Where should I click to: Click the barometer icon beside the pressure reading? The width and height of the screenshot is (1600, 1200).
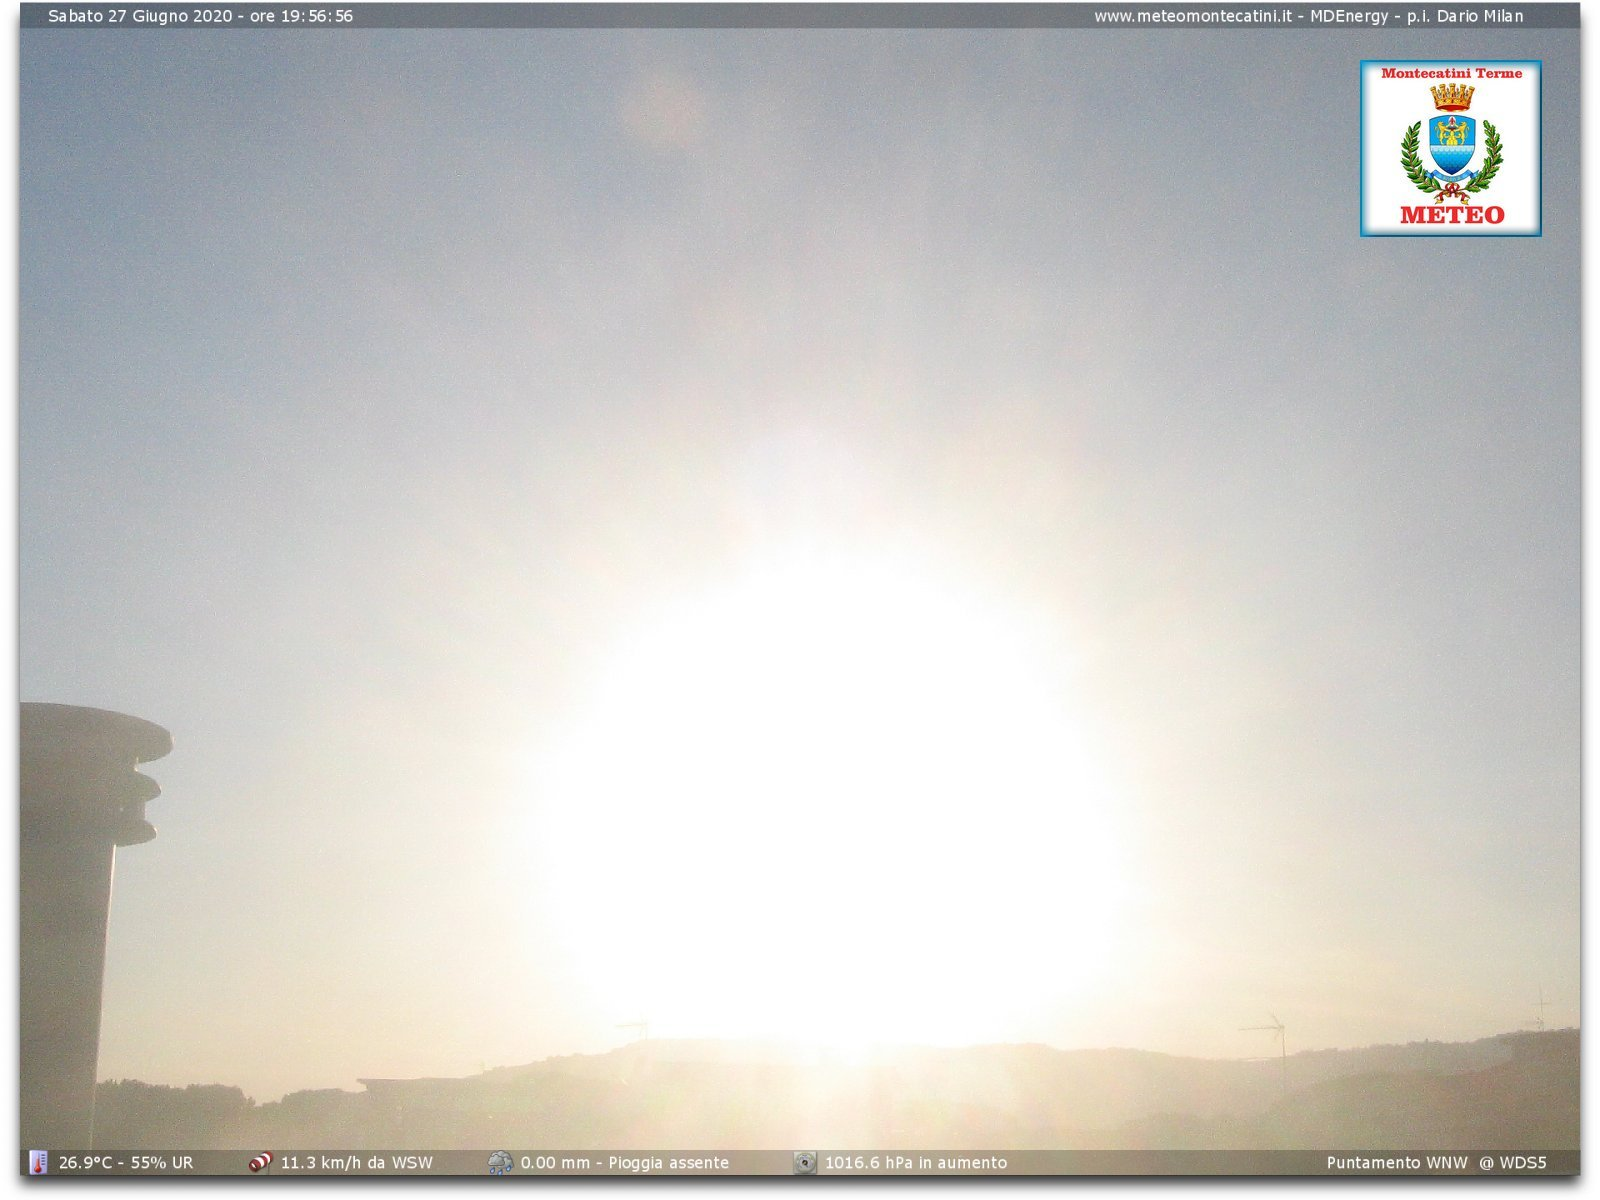[x=805, y=1162]
